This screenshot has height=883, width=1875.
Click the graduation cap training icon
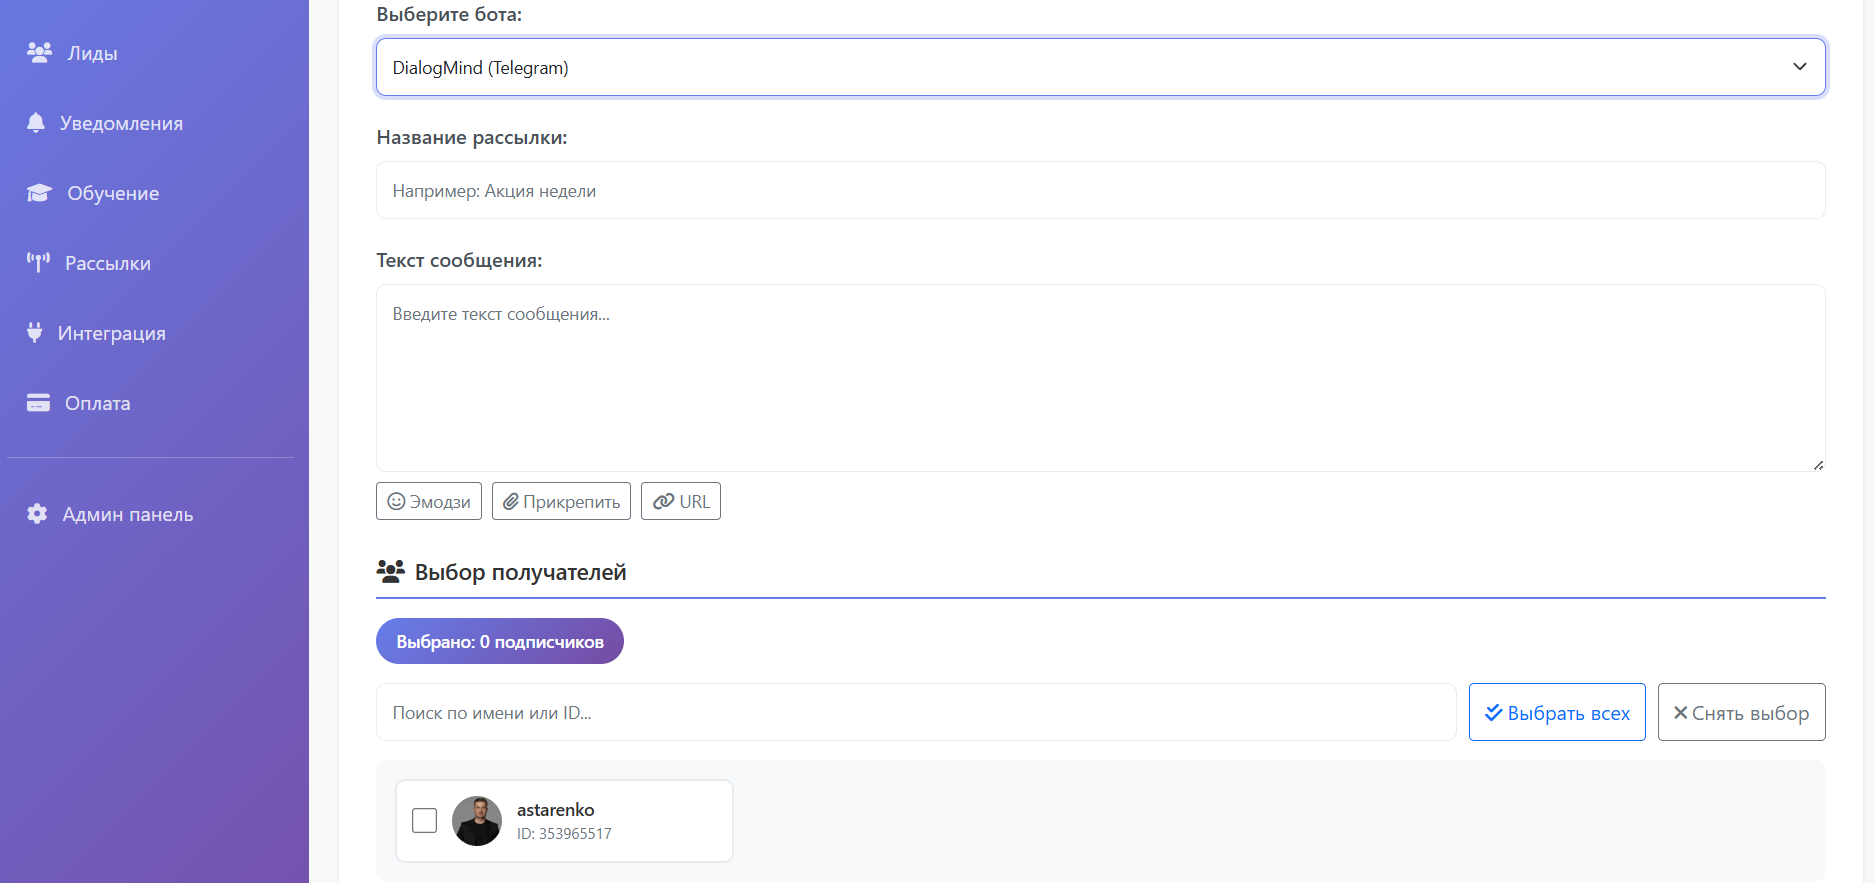tap(39, 193)
